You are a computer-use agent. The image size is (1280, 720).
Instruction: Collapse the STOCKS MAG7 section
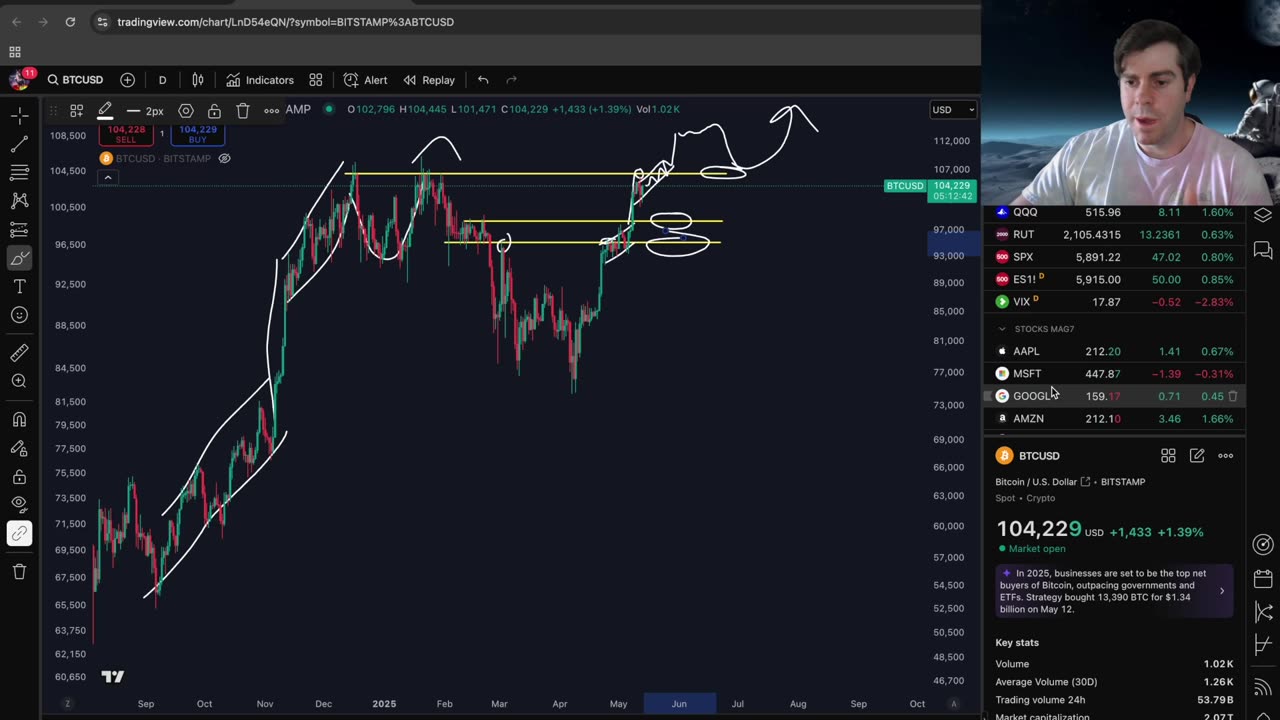click(1002, 329)
